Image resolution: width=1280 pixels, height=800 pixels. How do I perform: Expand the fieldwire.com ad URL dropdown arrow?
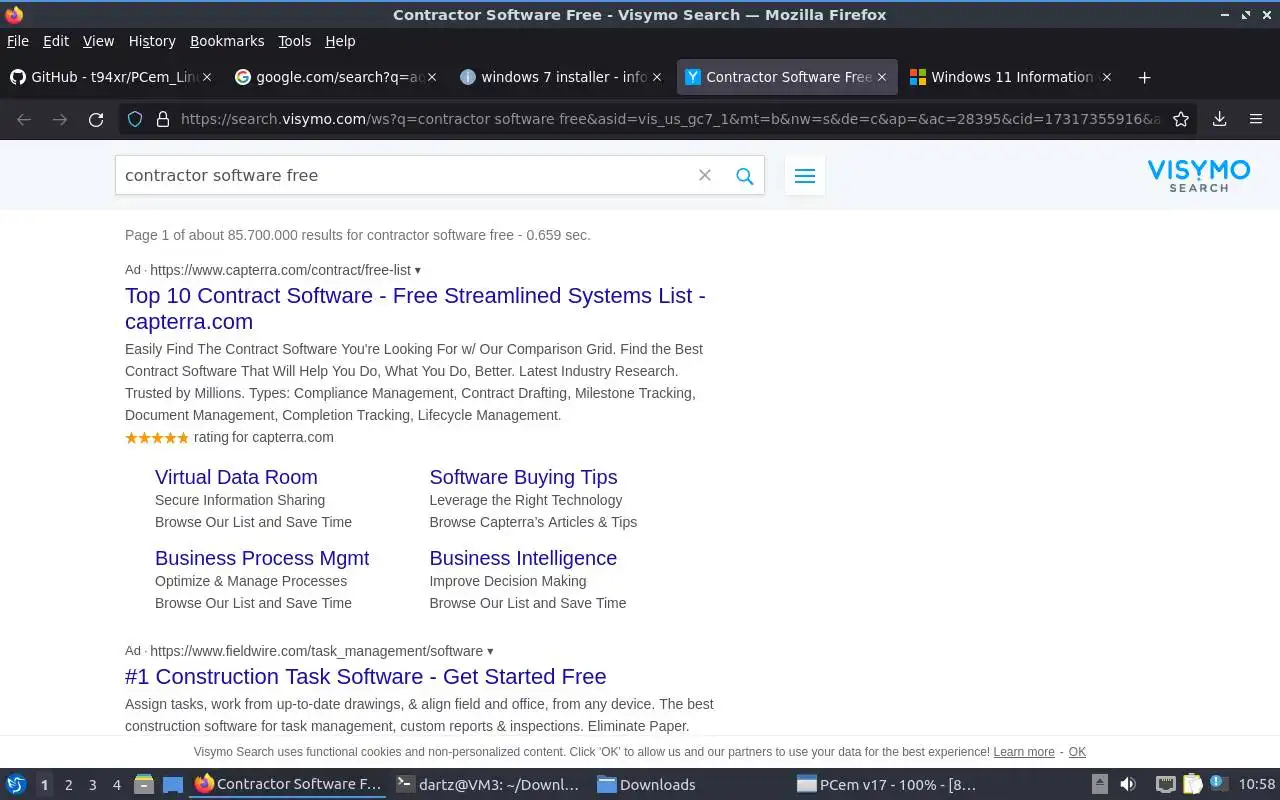(490, 651)
